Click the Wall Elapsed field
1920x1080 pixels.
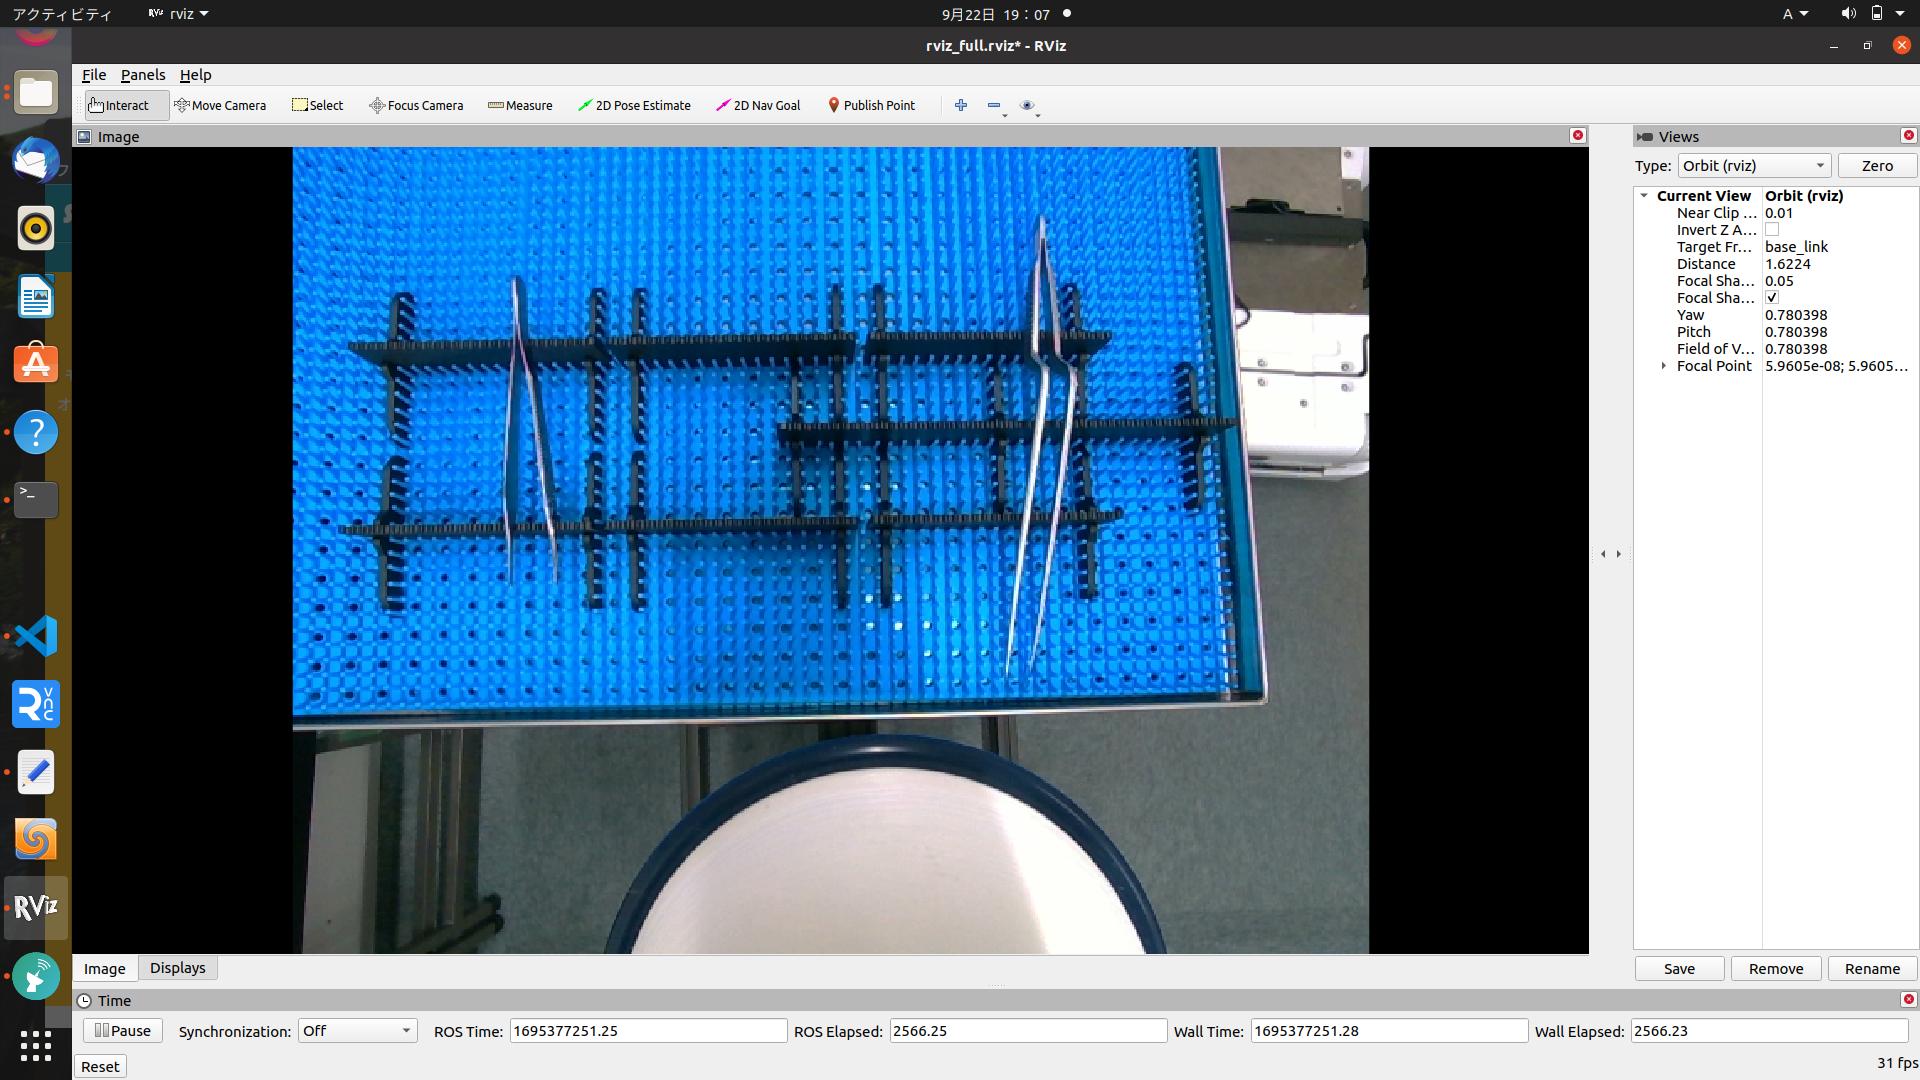click(1769, 1031)
